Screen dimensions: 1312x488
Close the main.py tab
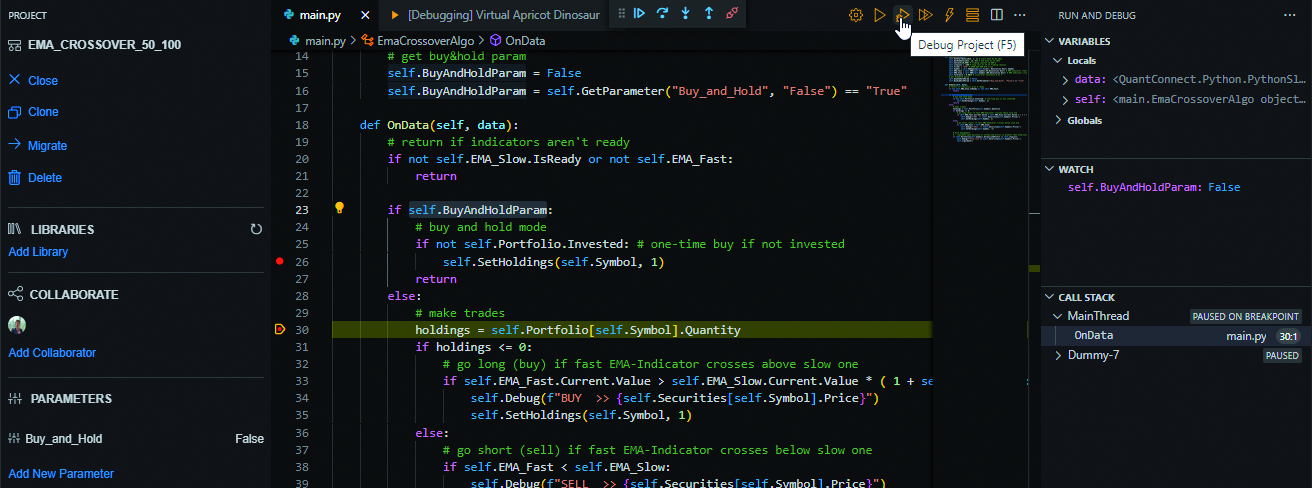point(364,15)
